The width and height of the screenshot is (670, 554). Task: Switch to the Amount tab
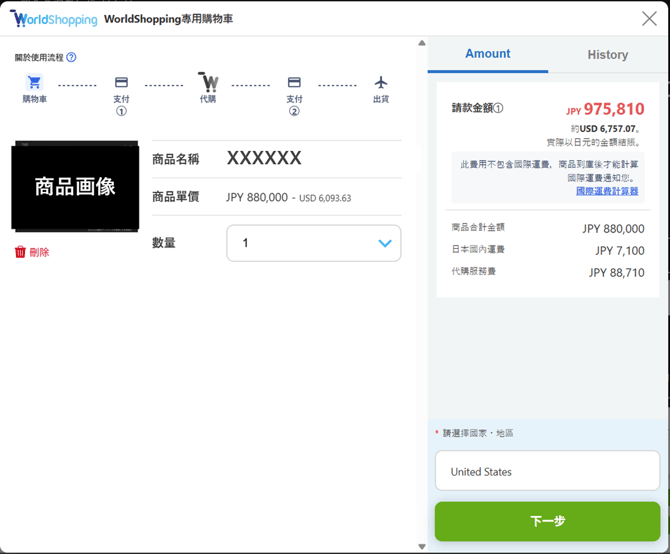[487, 54]
